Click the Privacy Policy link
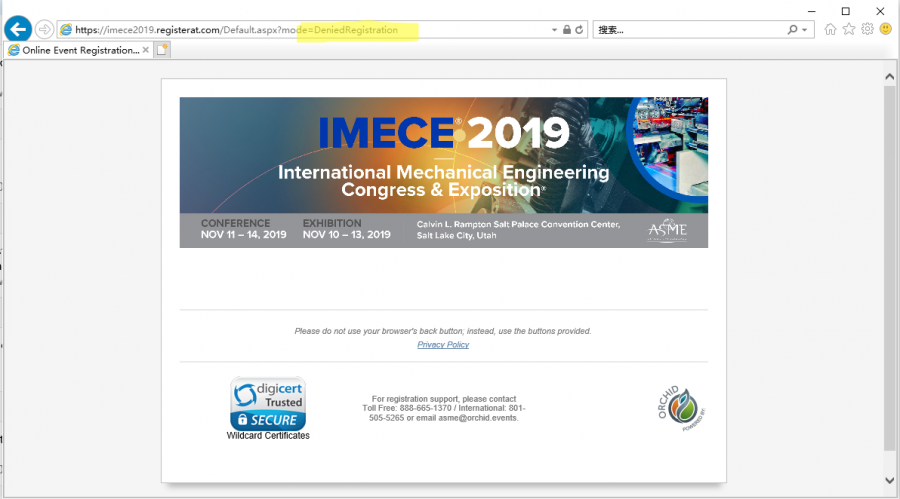Image resolution: width=900 pixels, height=499 pixels. (x=443, y=345)
